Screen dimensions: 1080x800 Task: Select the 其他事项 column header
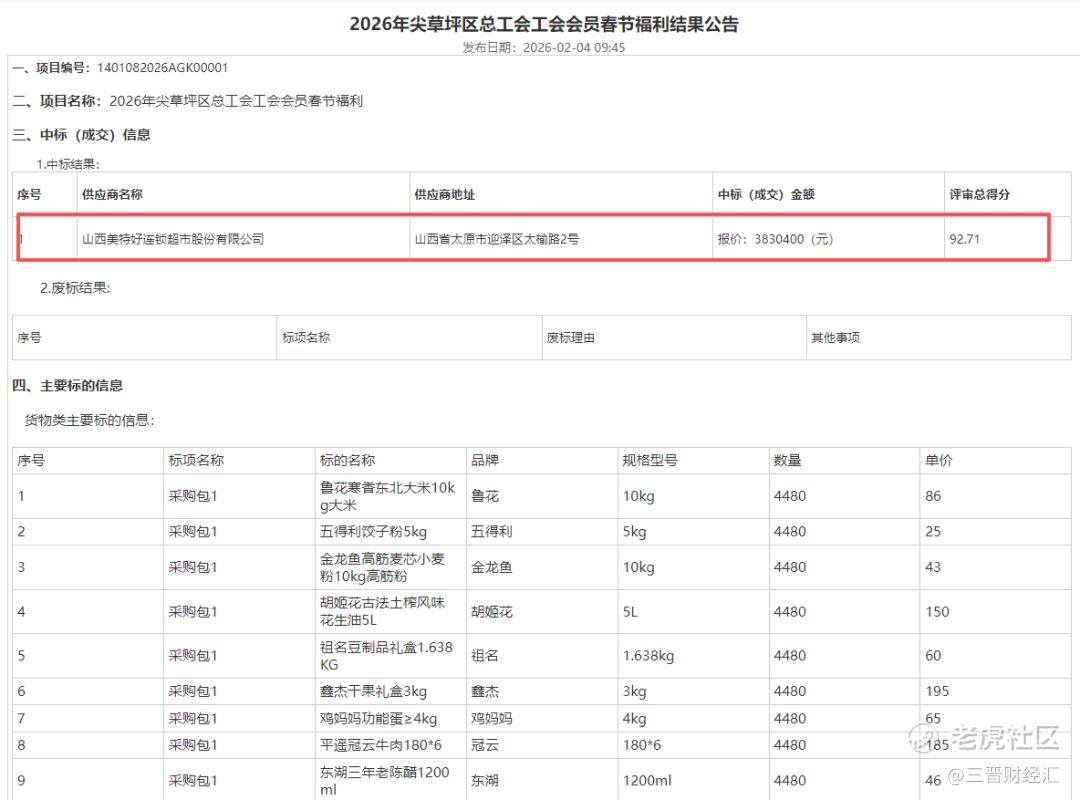coord(835,338)
